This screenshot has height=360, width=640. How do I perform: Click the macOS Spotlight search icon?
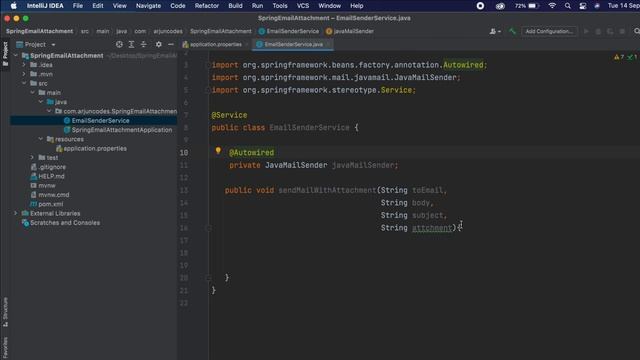(568, 6)
